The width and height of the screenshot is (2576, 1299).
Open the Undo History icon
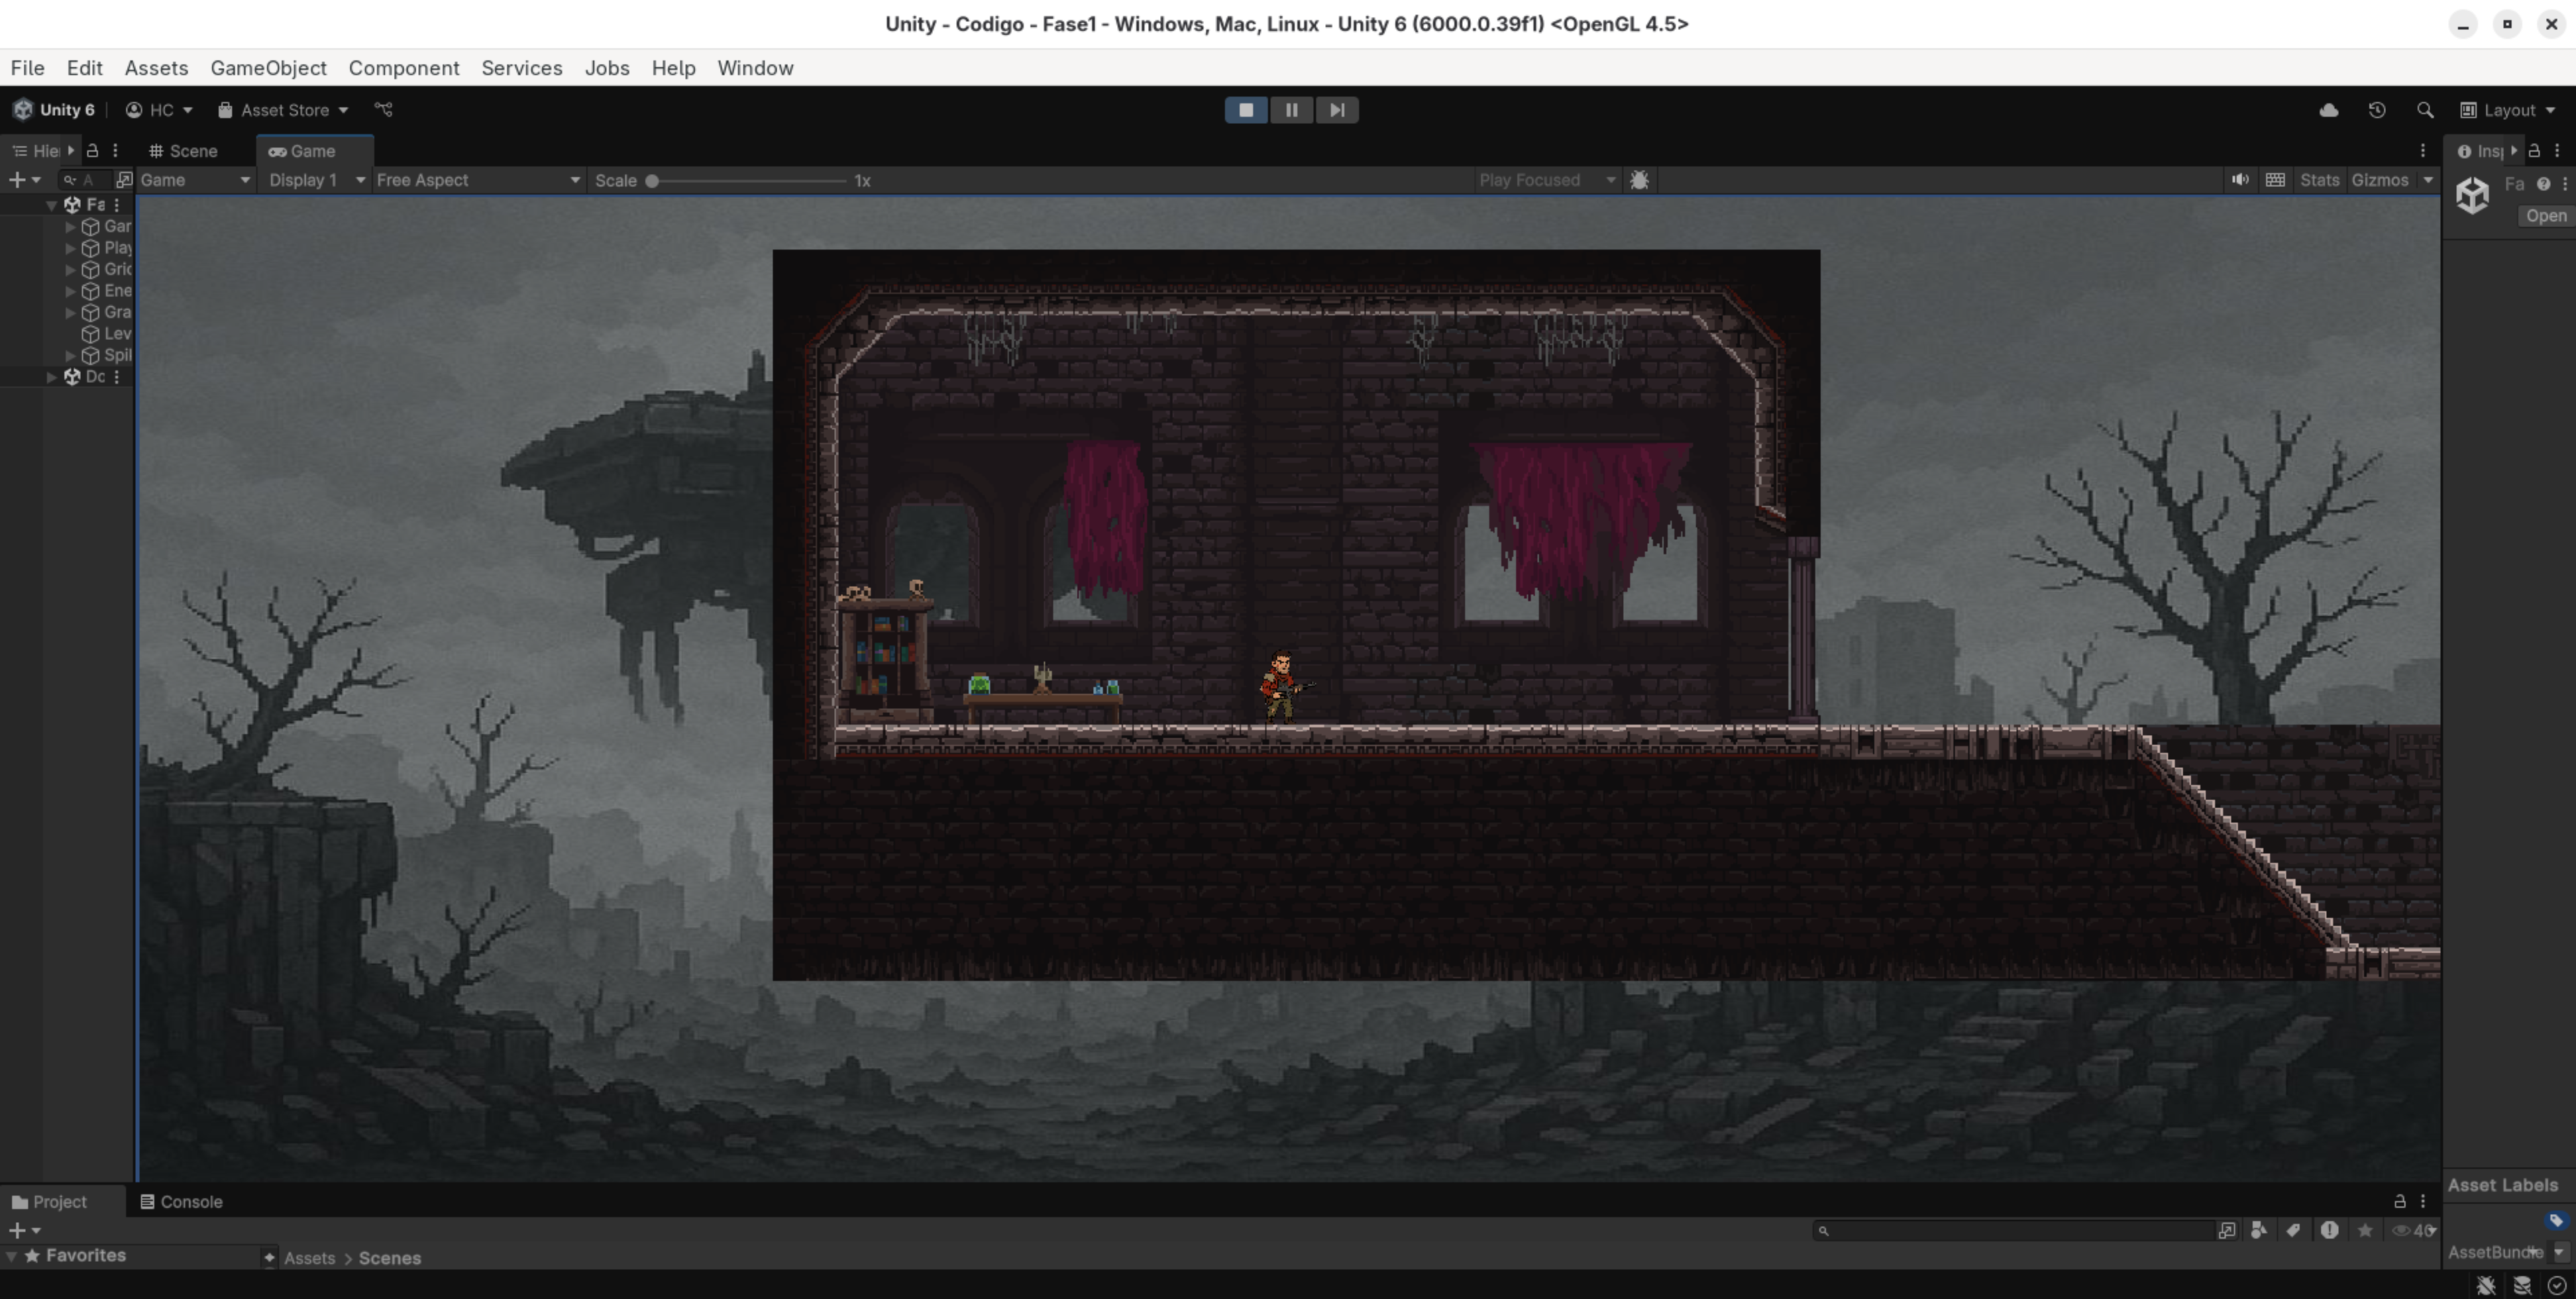click(x=2377, y=110)
